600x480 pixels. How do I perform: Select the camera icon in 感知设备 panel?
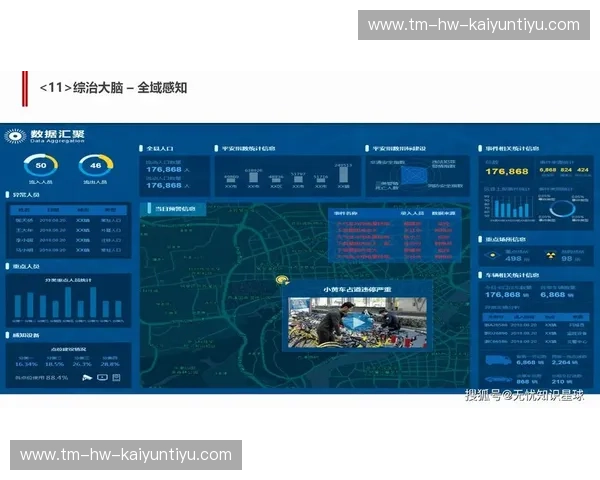(x=87, y=378)
